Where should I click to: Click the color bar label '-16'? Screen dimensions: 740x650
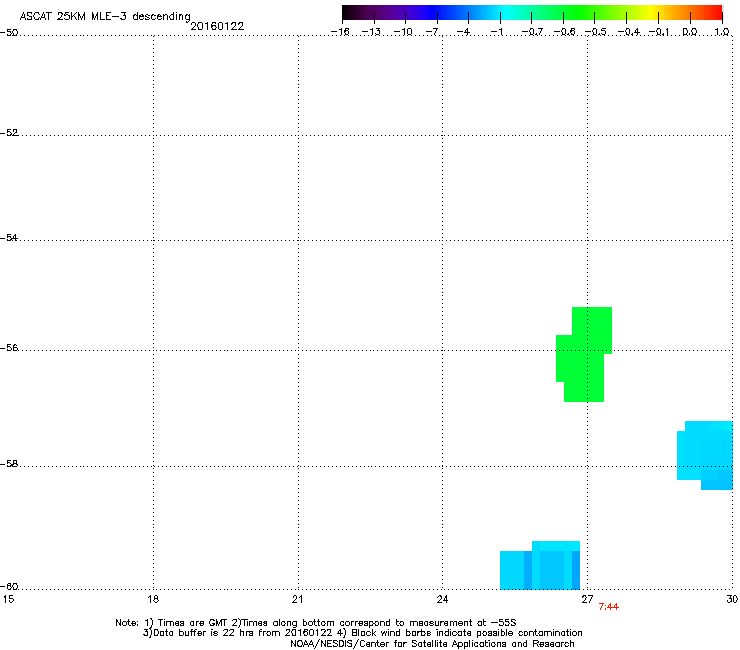(340, 32)
